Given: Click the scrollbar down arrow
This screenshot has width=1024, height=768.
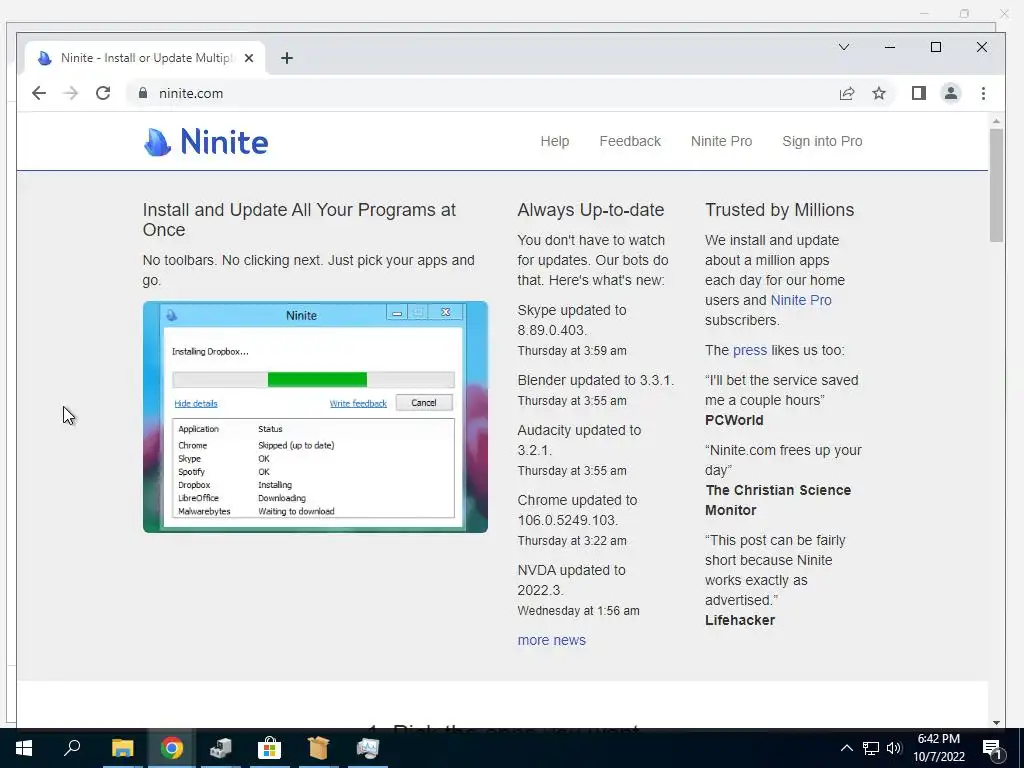Looking at the screenshot, I should pos(996,722).
